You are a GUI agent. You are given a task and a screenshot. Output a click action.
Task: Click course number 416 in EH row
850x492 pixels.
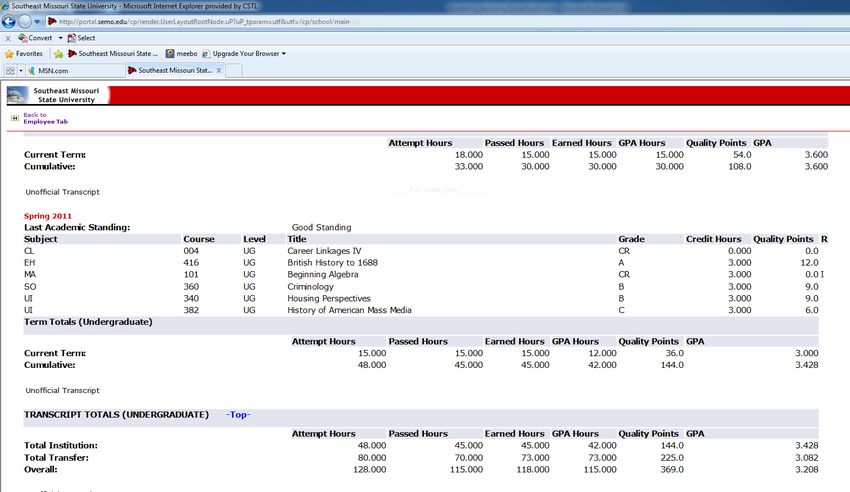(191, 263)
